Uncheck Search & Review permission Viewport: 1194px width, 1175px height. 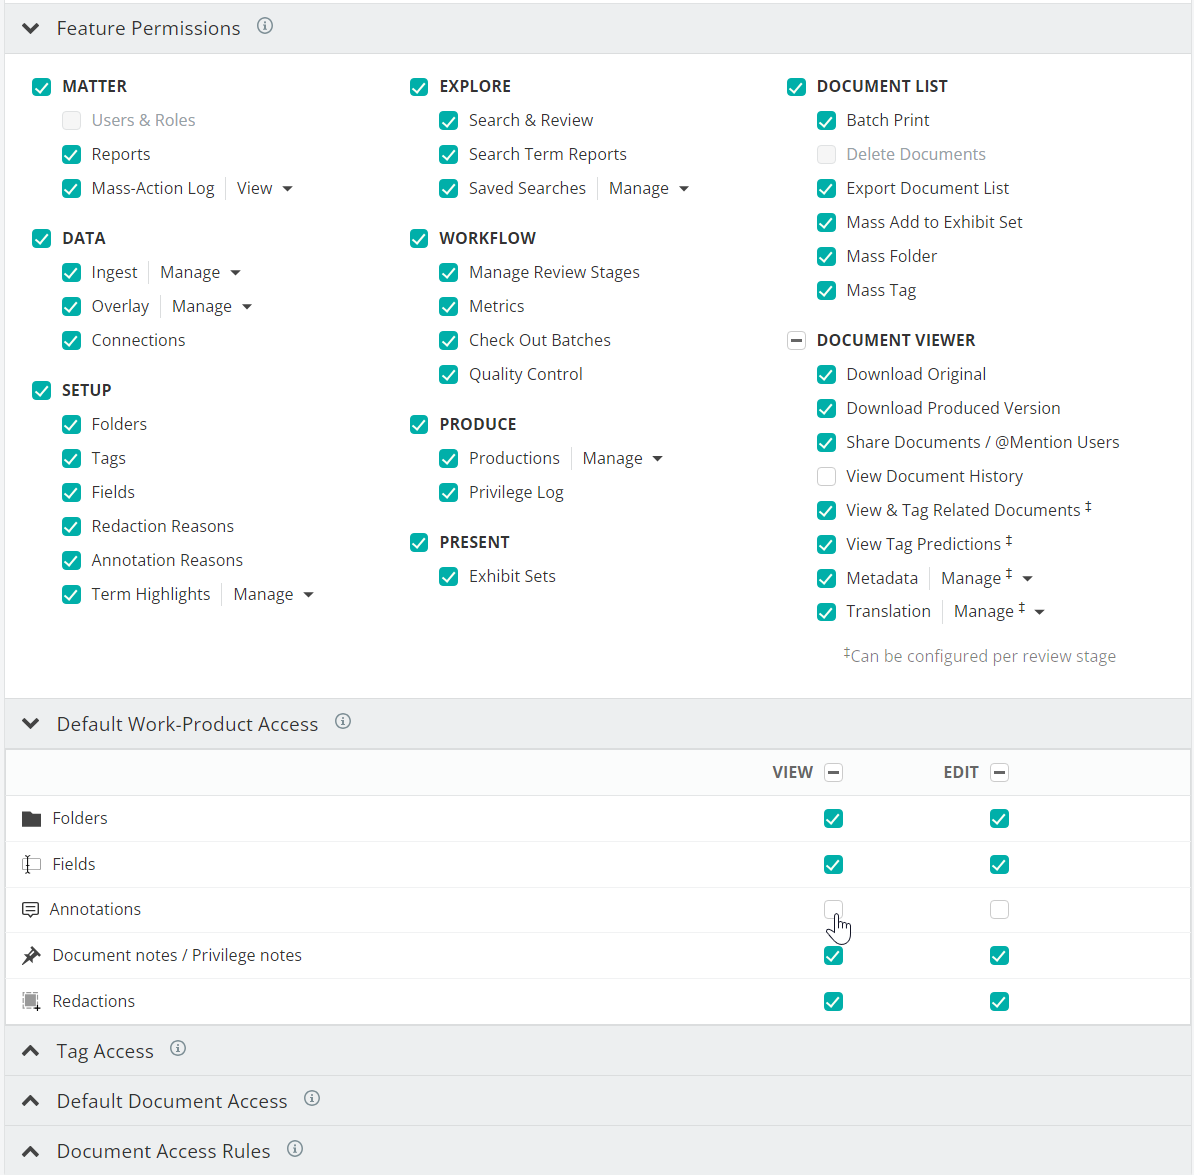pyautogui.click(x=449, y=120)
